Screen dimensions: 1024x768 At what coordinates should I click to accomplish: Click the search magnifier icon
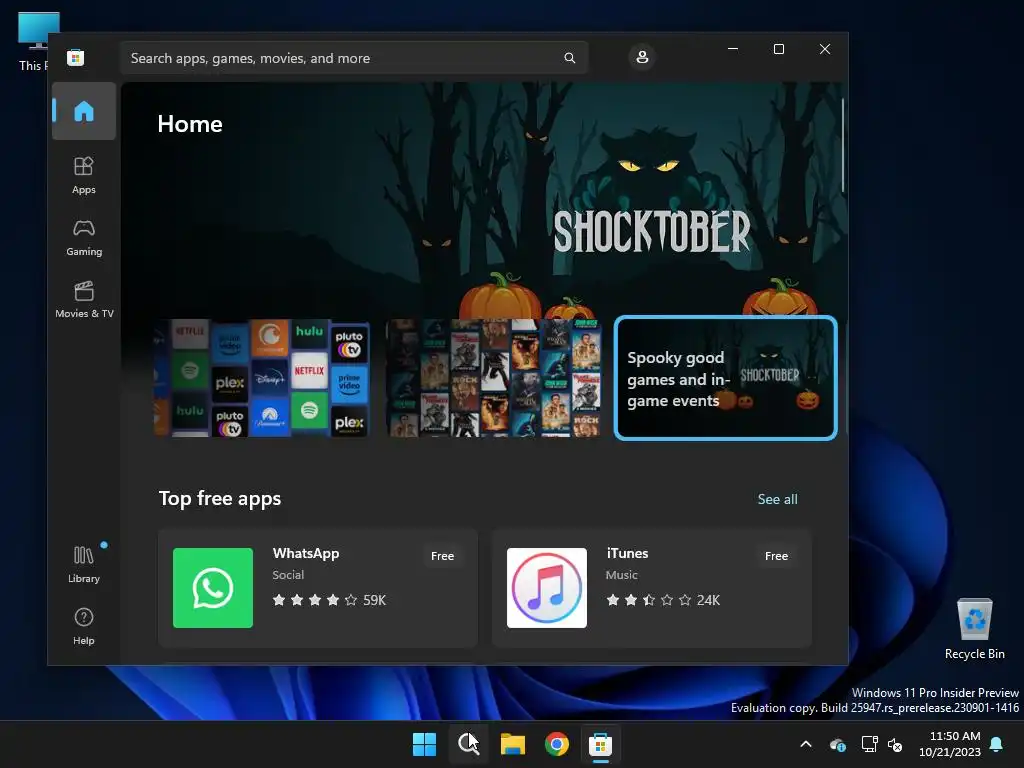coord(569,58)
